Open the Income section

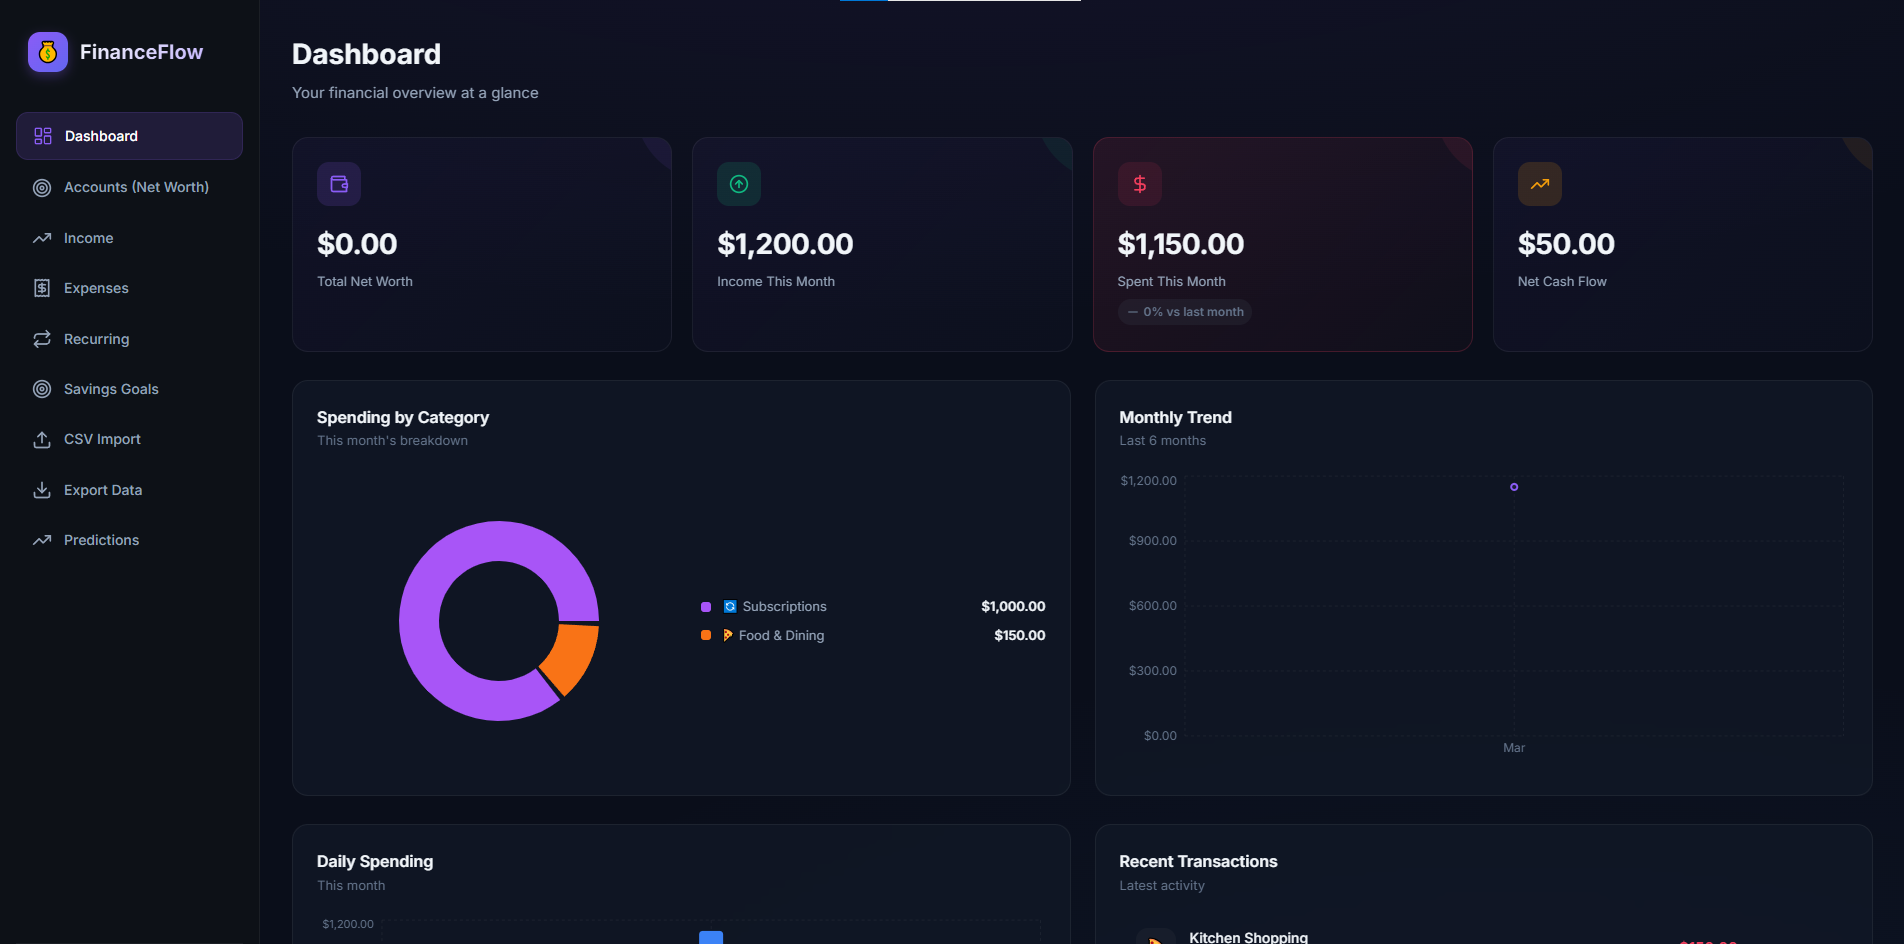88,238
